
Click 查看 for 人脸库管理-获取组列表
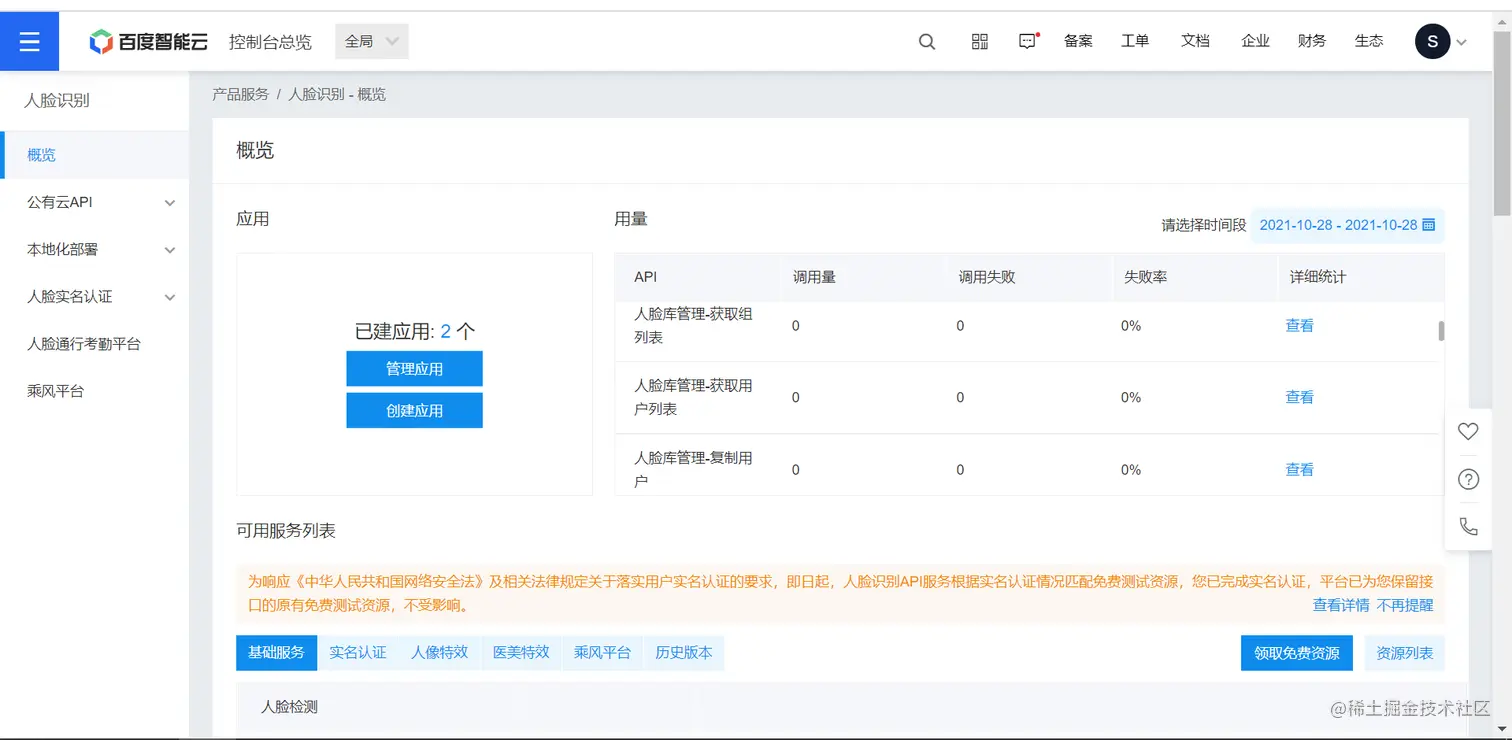[1299, 326]
